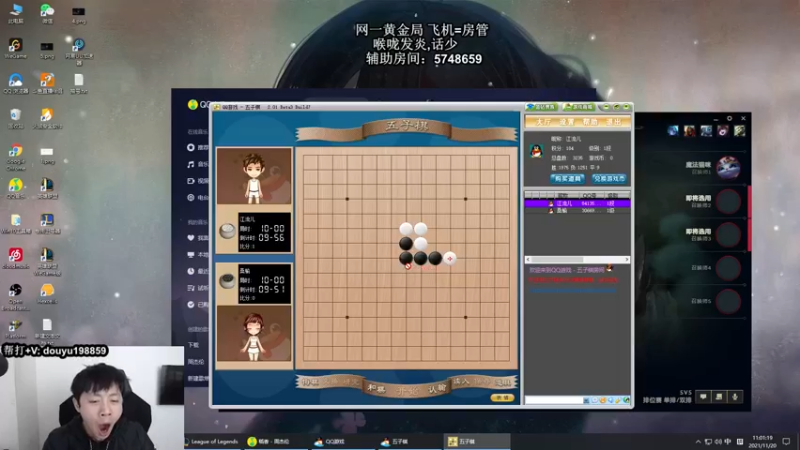Click 和棋 to offer a draw
This screenshot has width=800, height=450.
point(377,388)
